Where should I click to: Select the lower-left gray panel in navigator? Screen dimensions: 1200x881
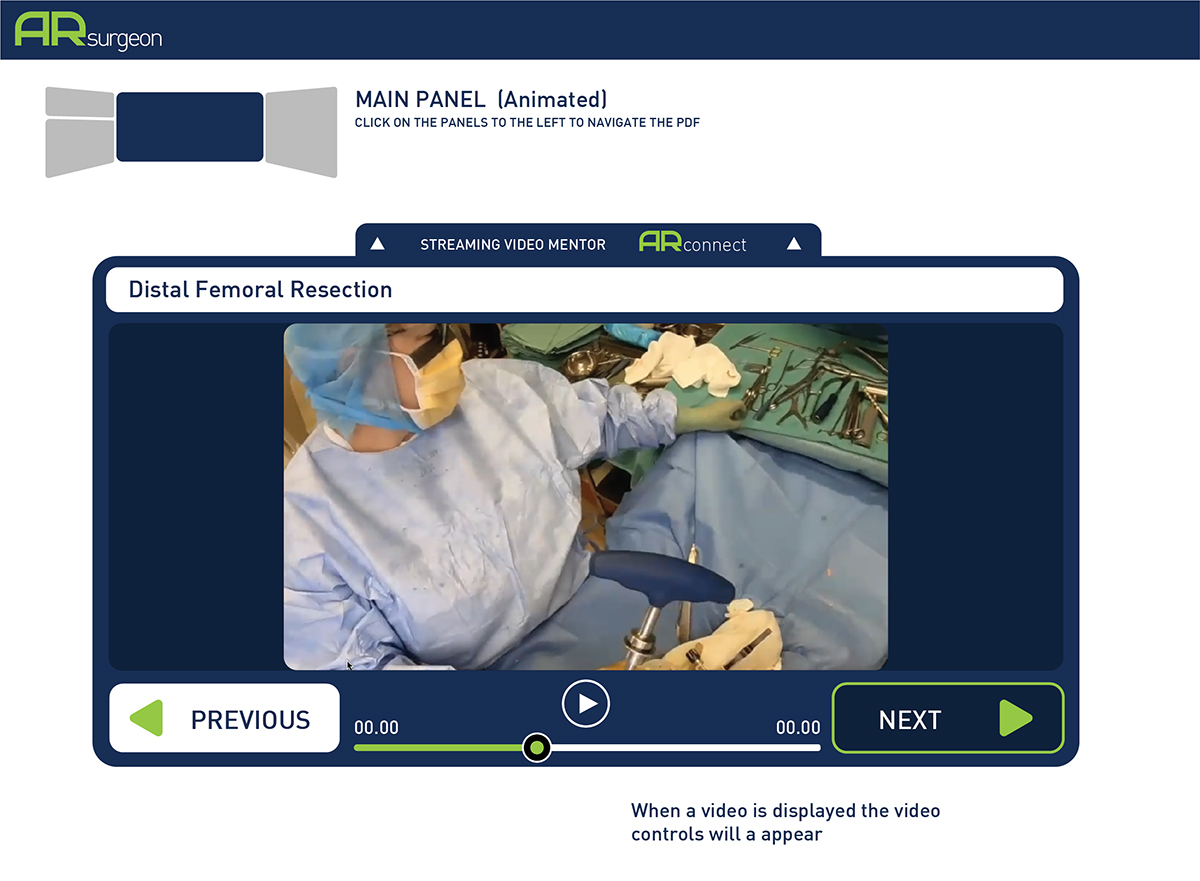click(80, 147)
